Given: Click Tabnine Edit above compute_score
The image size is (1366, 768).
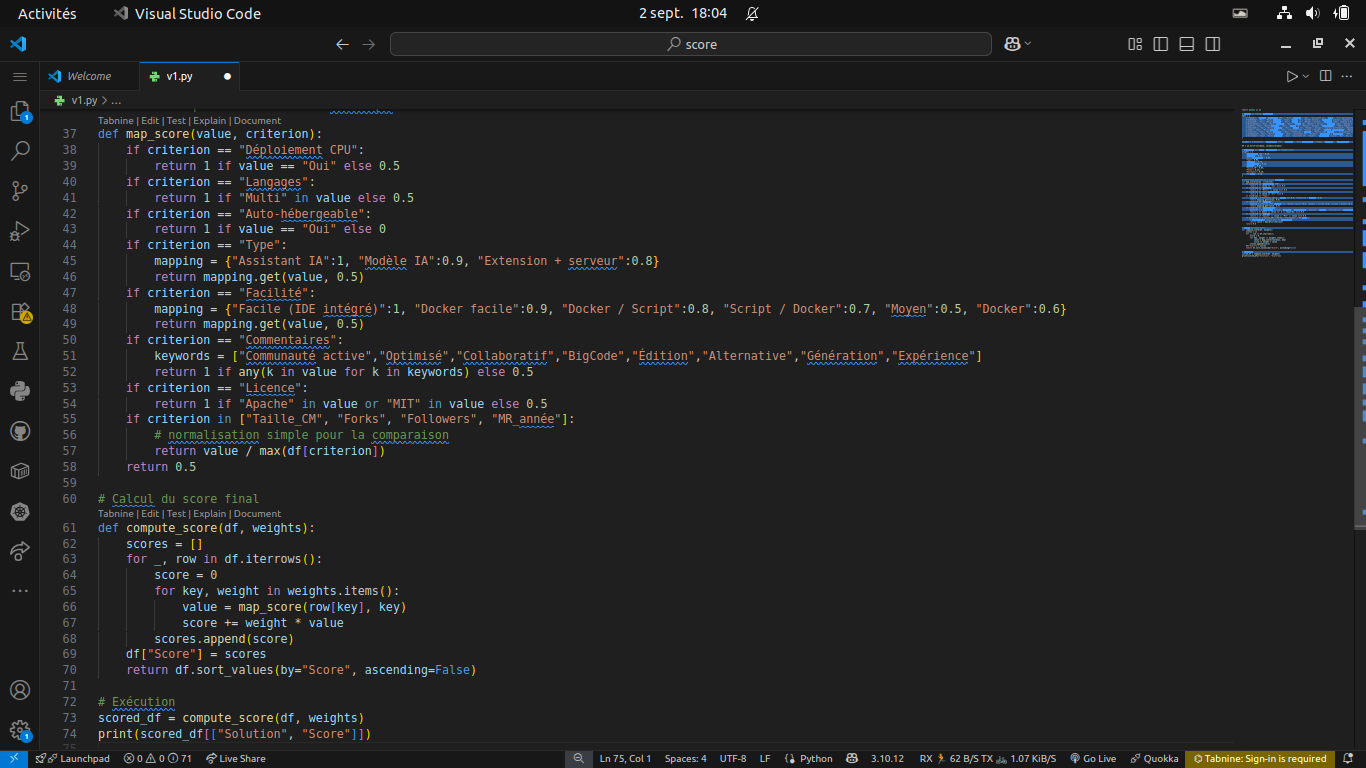Looking at the screenshot, I should pos(150,514).
